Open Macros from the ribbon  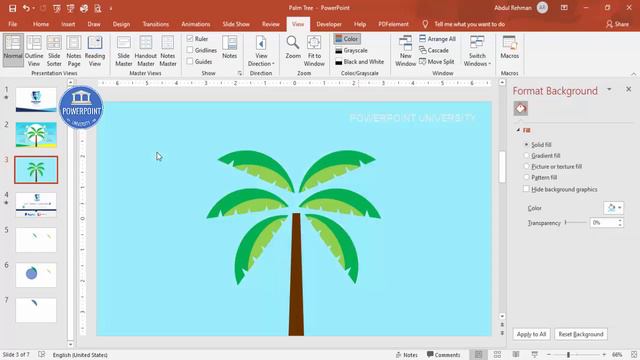pos(509,47)
